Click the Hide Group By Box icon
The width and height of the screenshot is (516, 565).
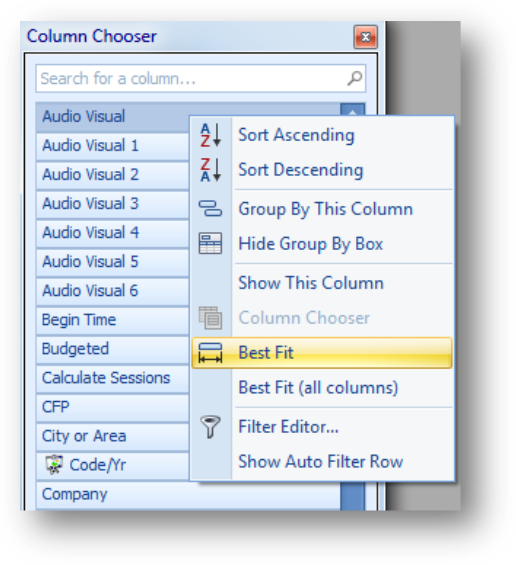(210, 244)
